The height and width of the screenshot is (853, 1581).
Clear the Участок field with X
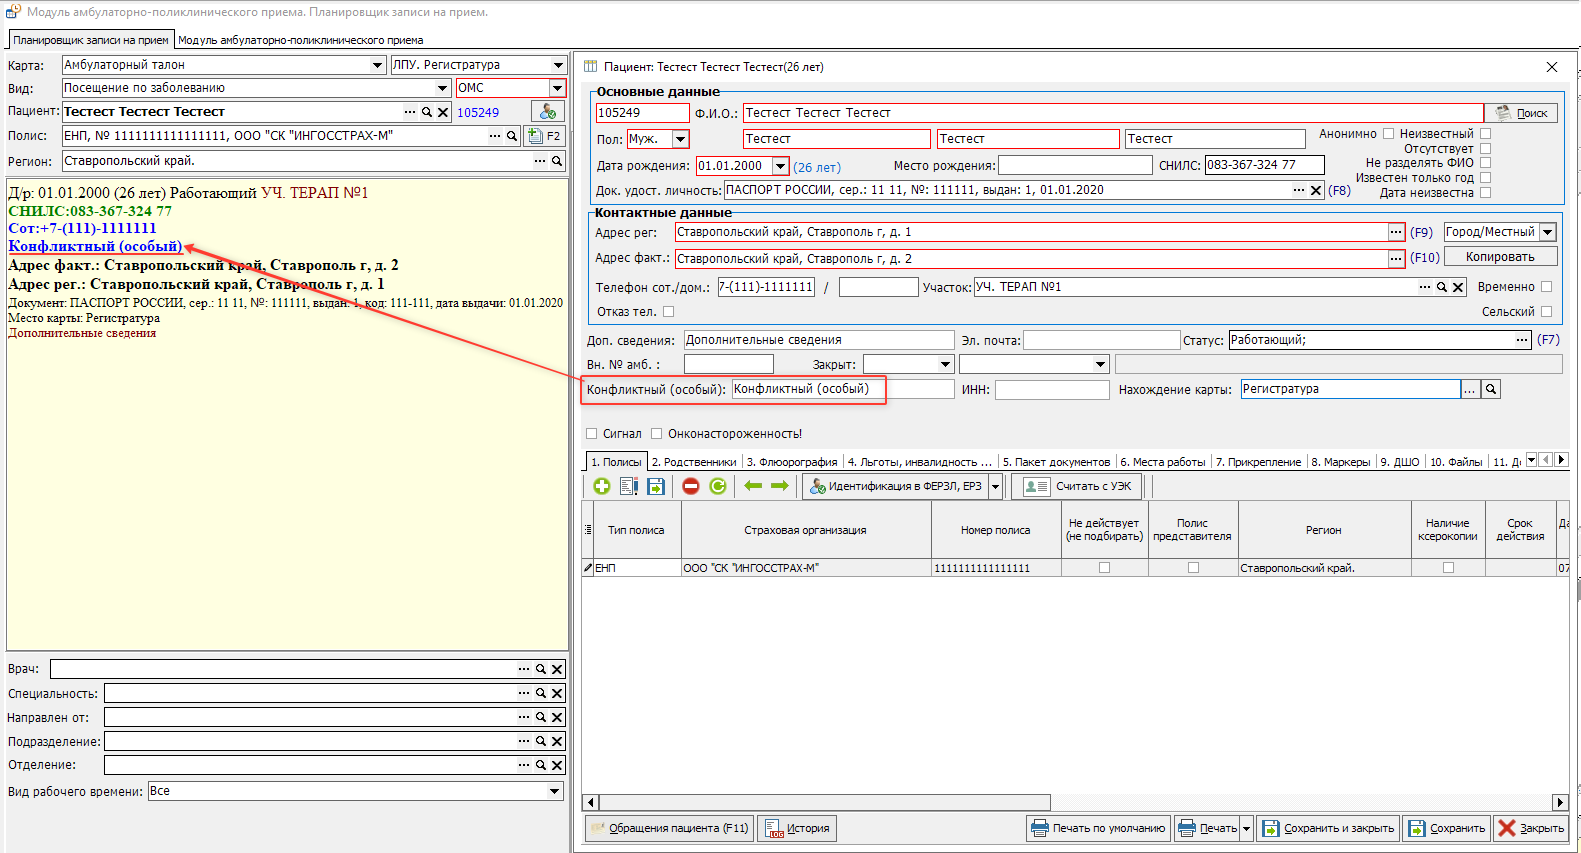1458,287
